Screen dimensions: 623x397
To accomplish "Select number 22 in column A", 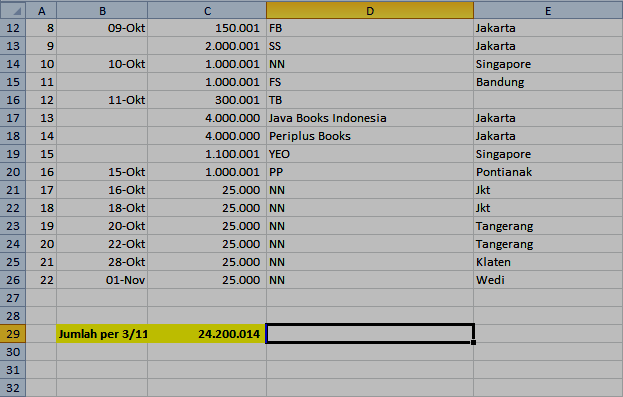I will pos(41,280).
